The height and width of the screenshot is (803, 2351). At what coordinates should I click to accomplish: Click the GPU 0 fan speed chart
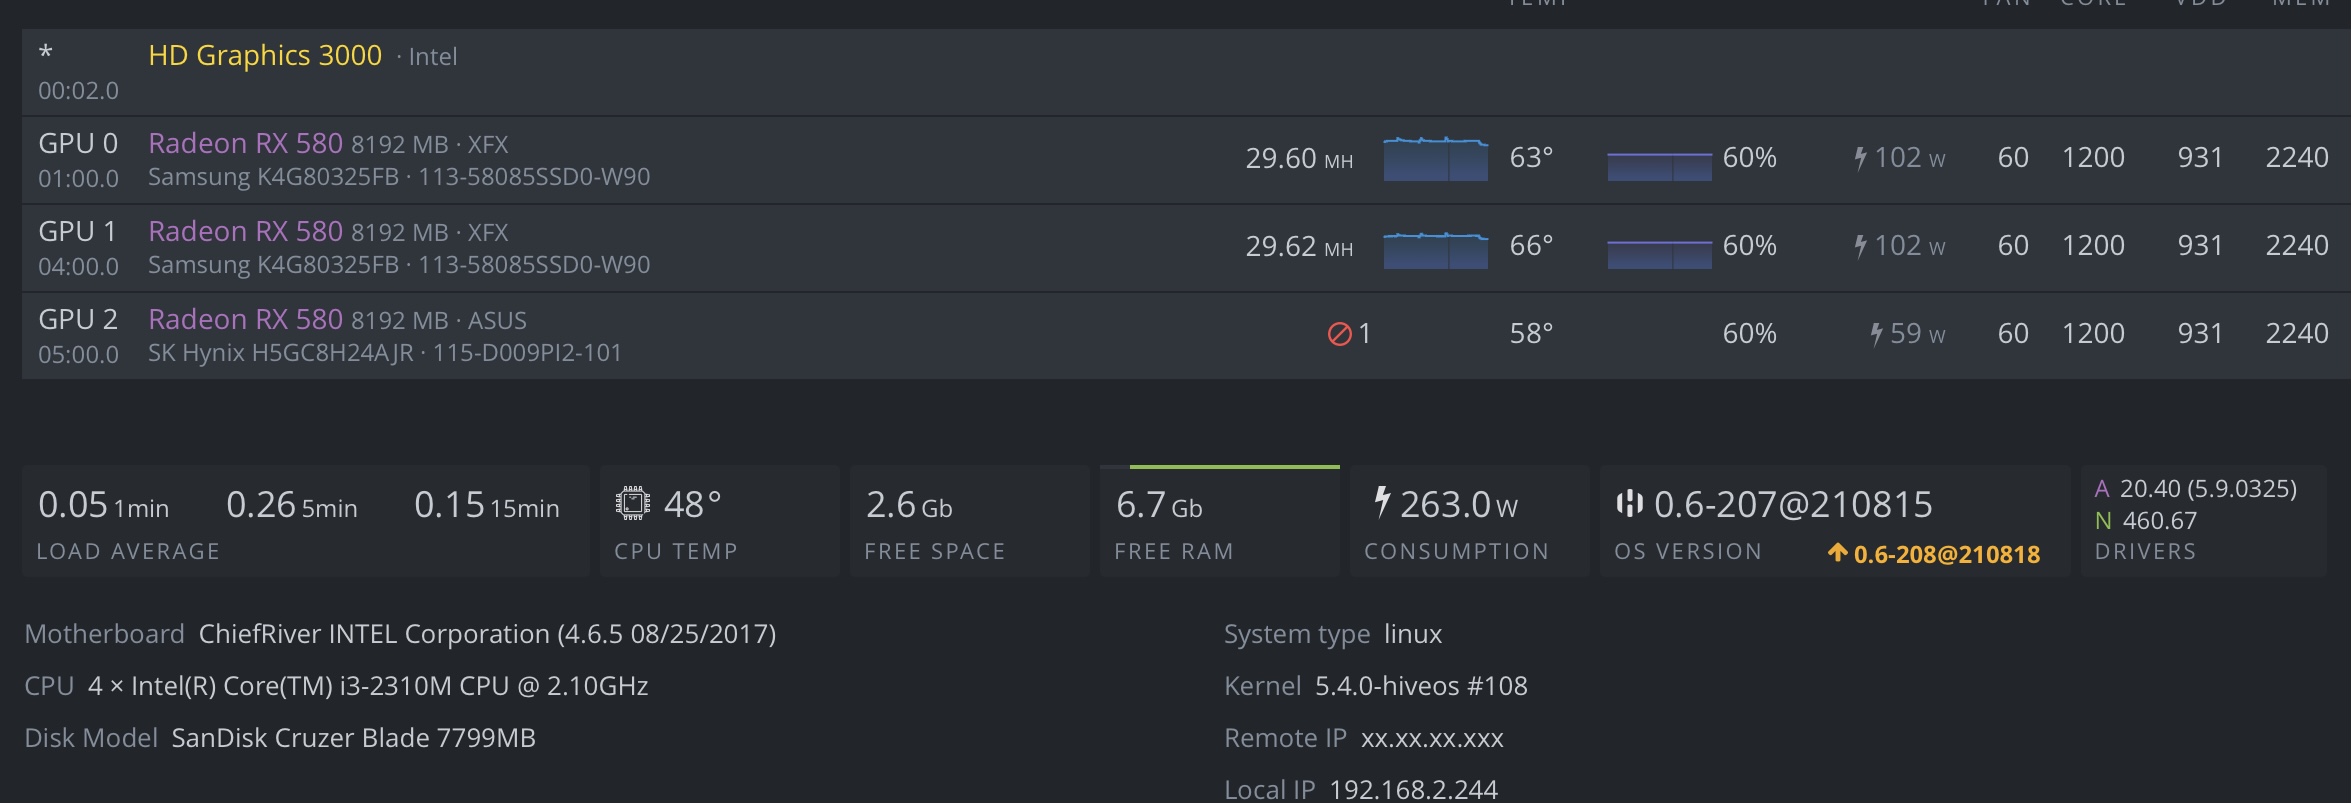[1659, 165]
